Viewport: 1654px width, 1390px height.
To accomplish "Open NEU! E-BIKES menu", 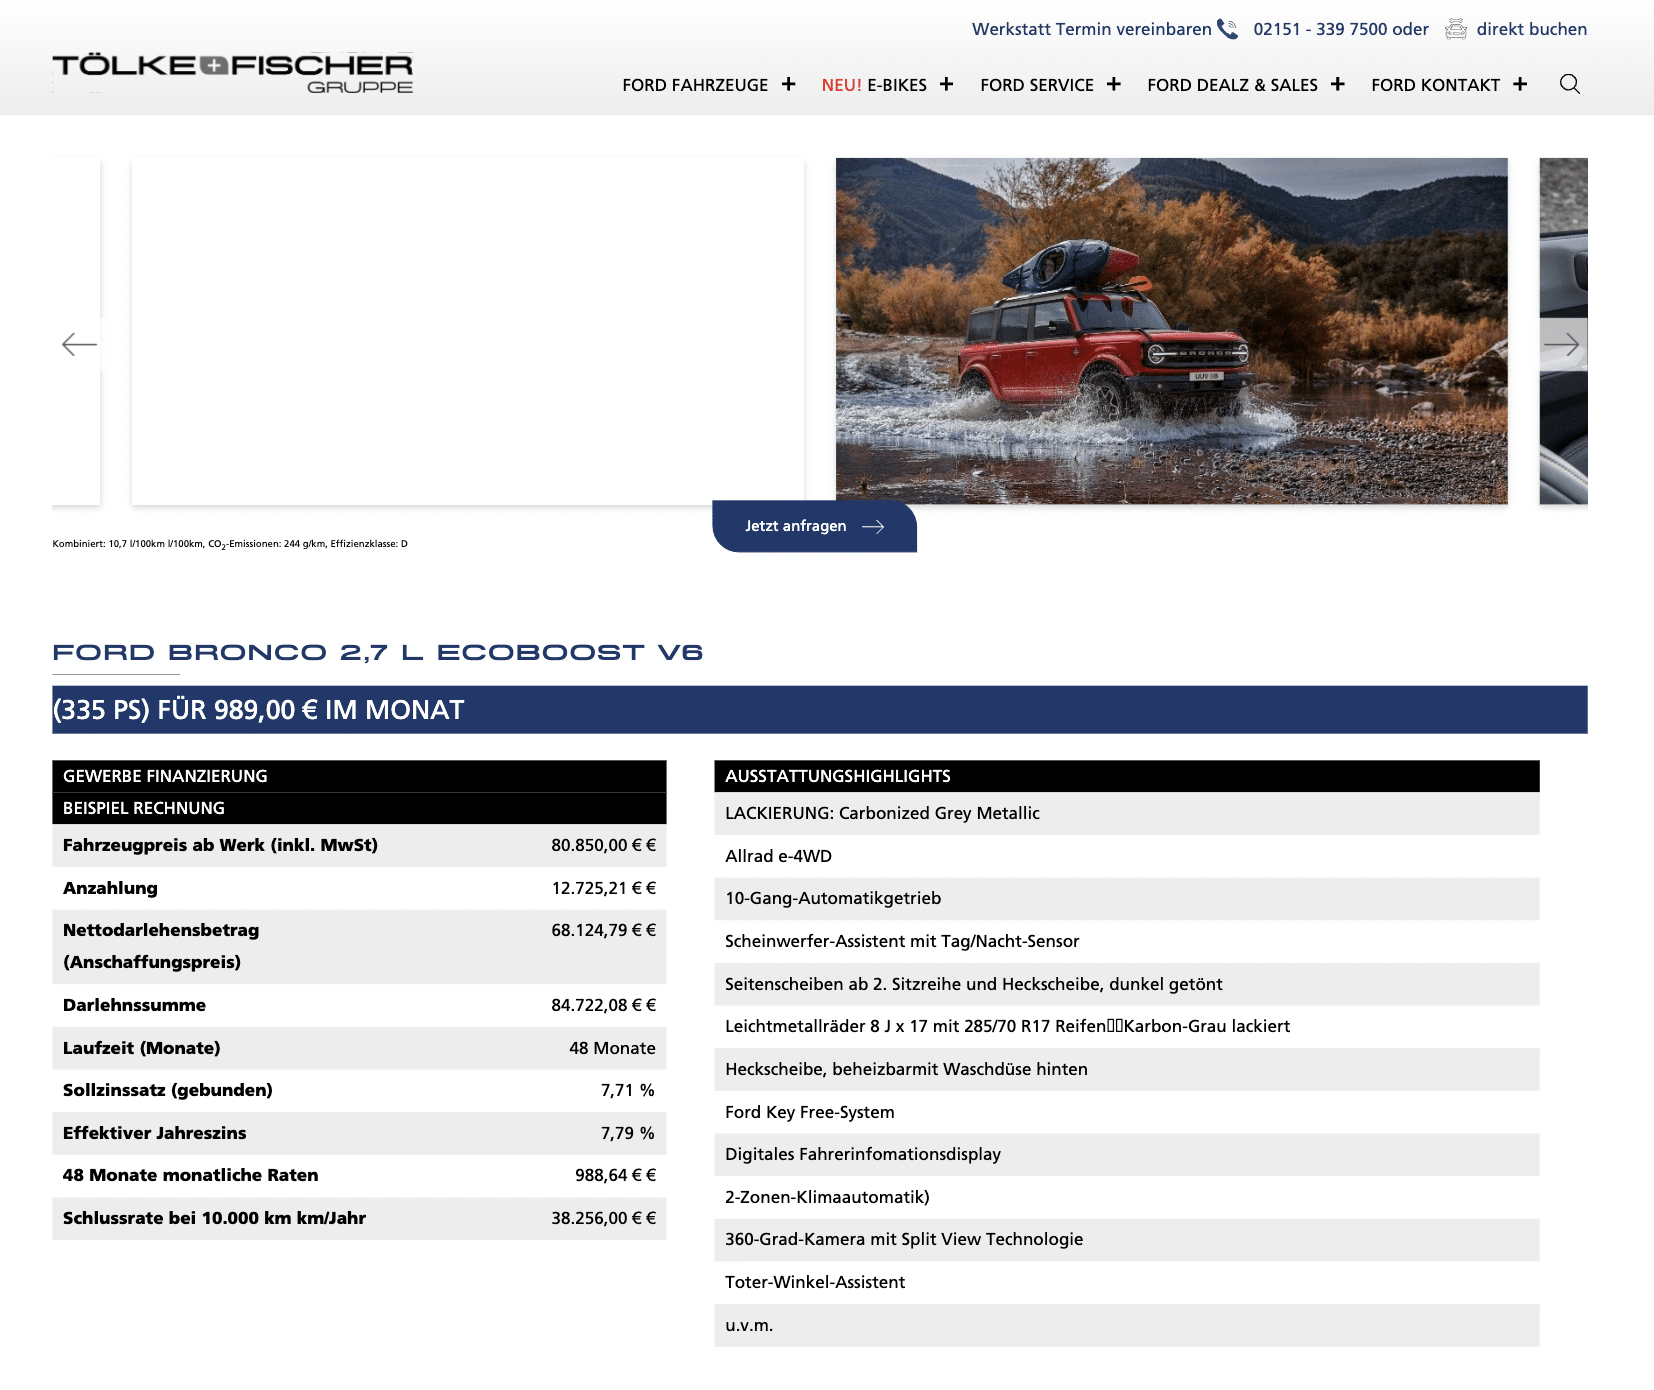I will (874, 85).
